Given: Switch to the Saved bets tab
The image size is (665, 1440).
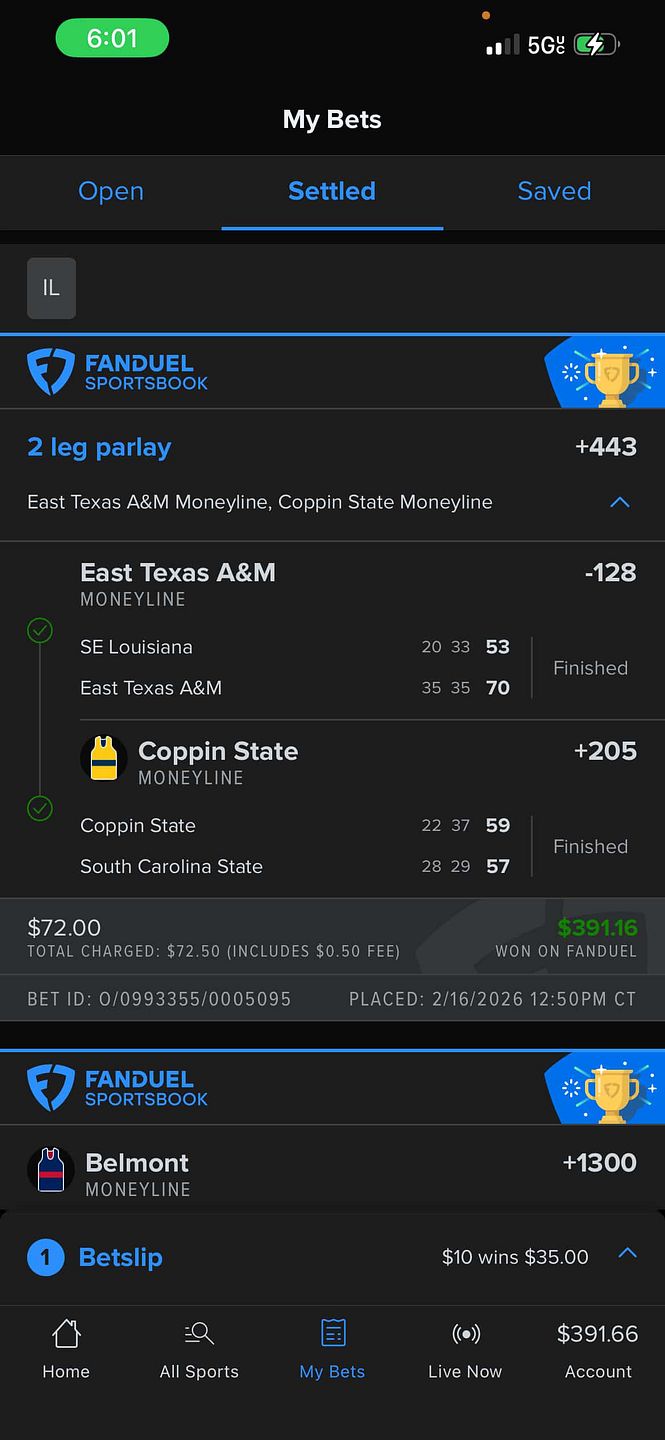Looking at the screenshot, I should pos(554,191).
